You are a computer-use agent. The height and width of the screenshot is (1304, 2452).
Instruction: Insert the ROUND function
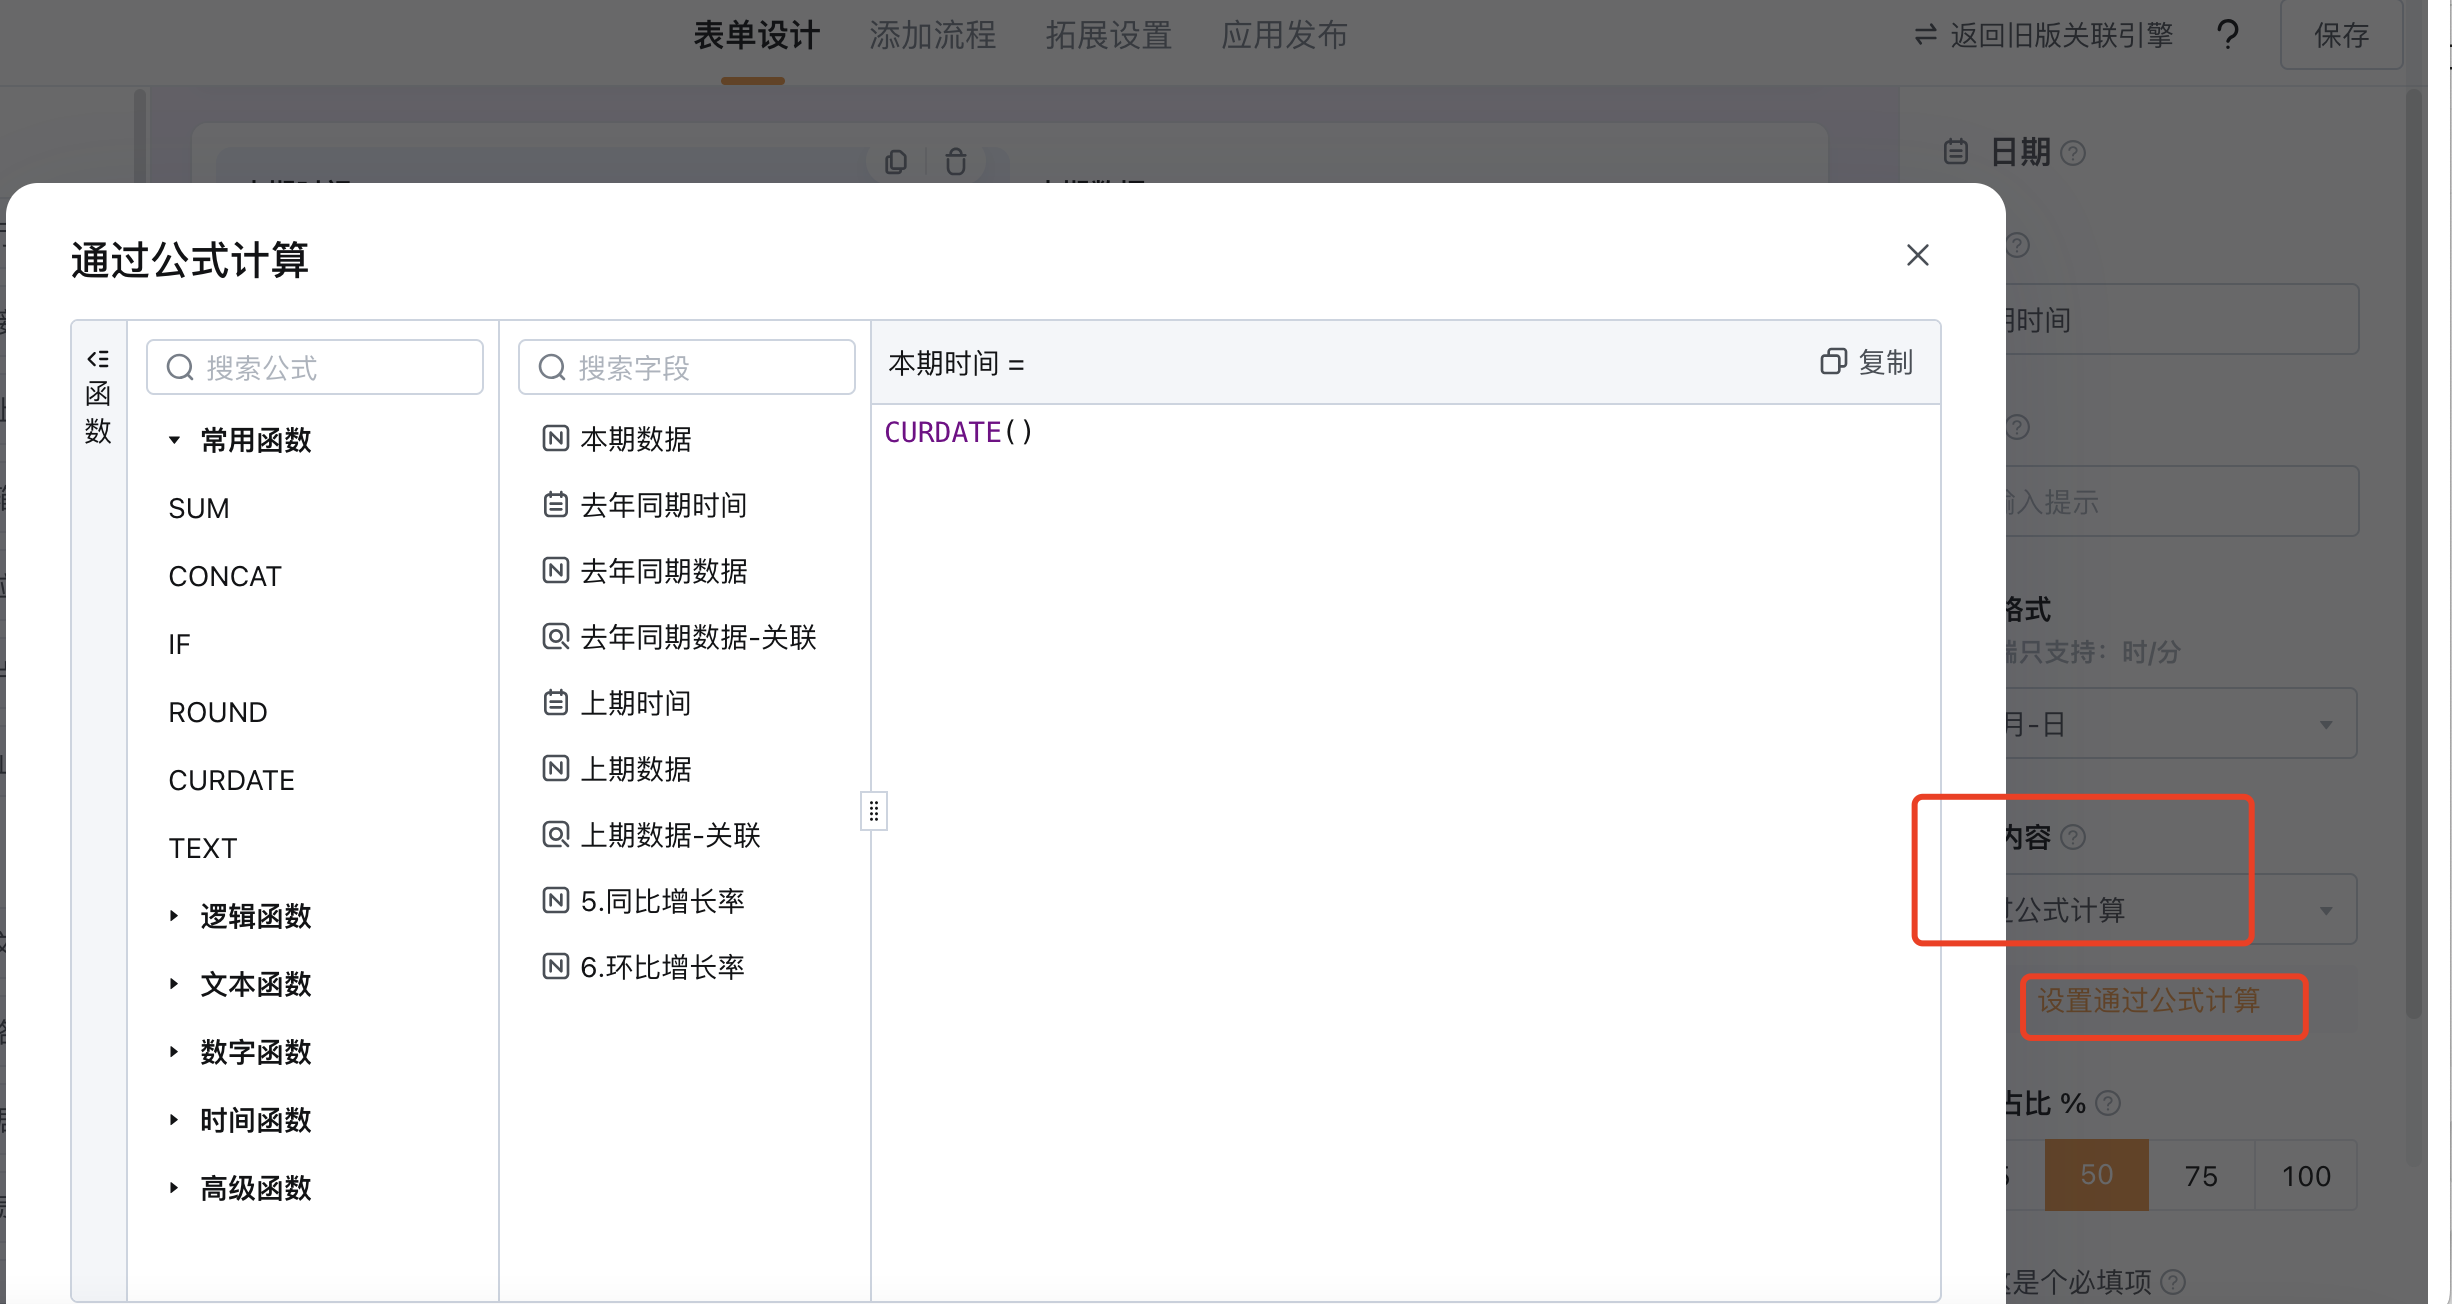pos(218,712)
